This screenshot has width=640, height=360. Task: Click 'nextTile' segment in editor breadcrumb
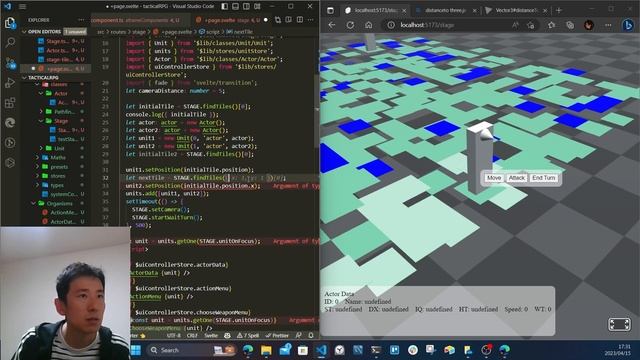243,31
